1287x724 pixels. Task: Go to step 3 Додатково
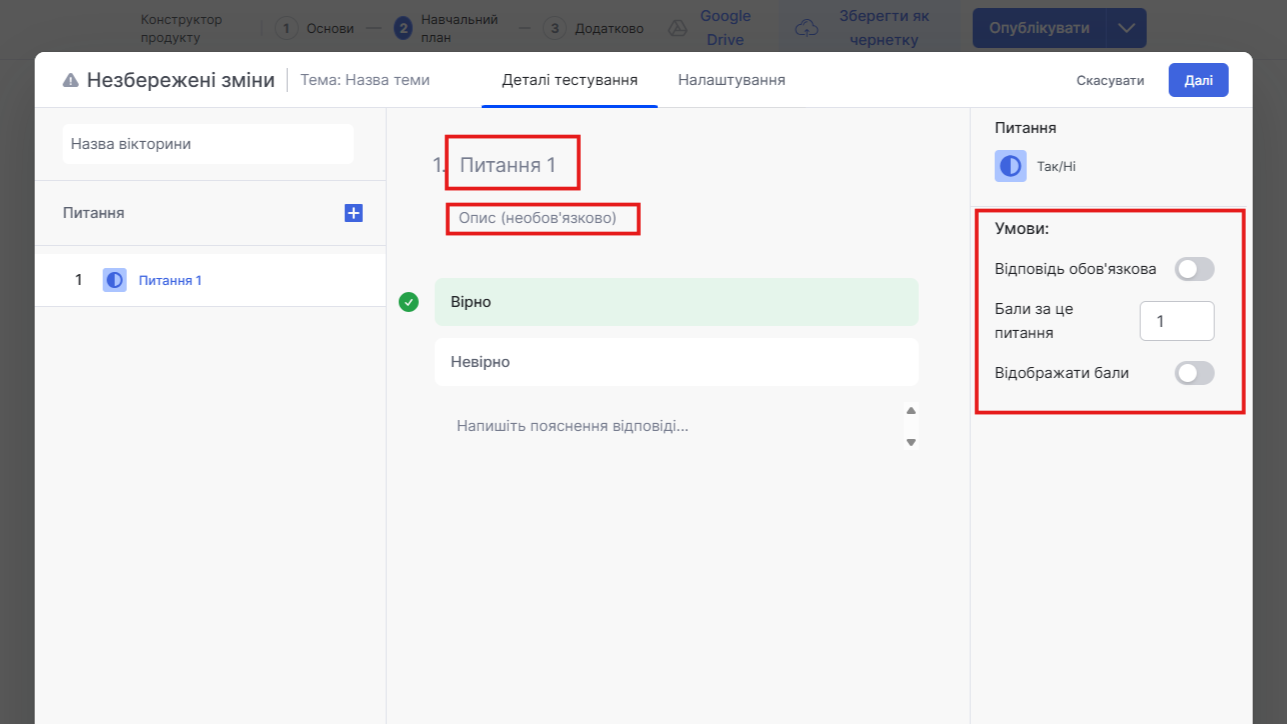595,28
